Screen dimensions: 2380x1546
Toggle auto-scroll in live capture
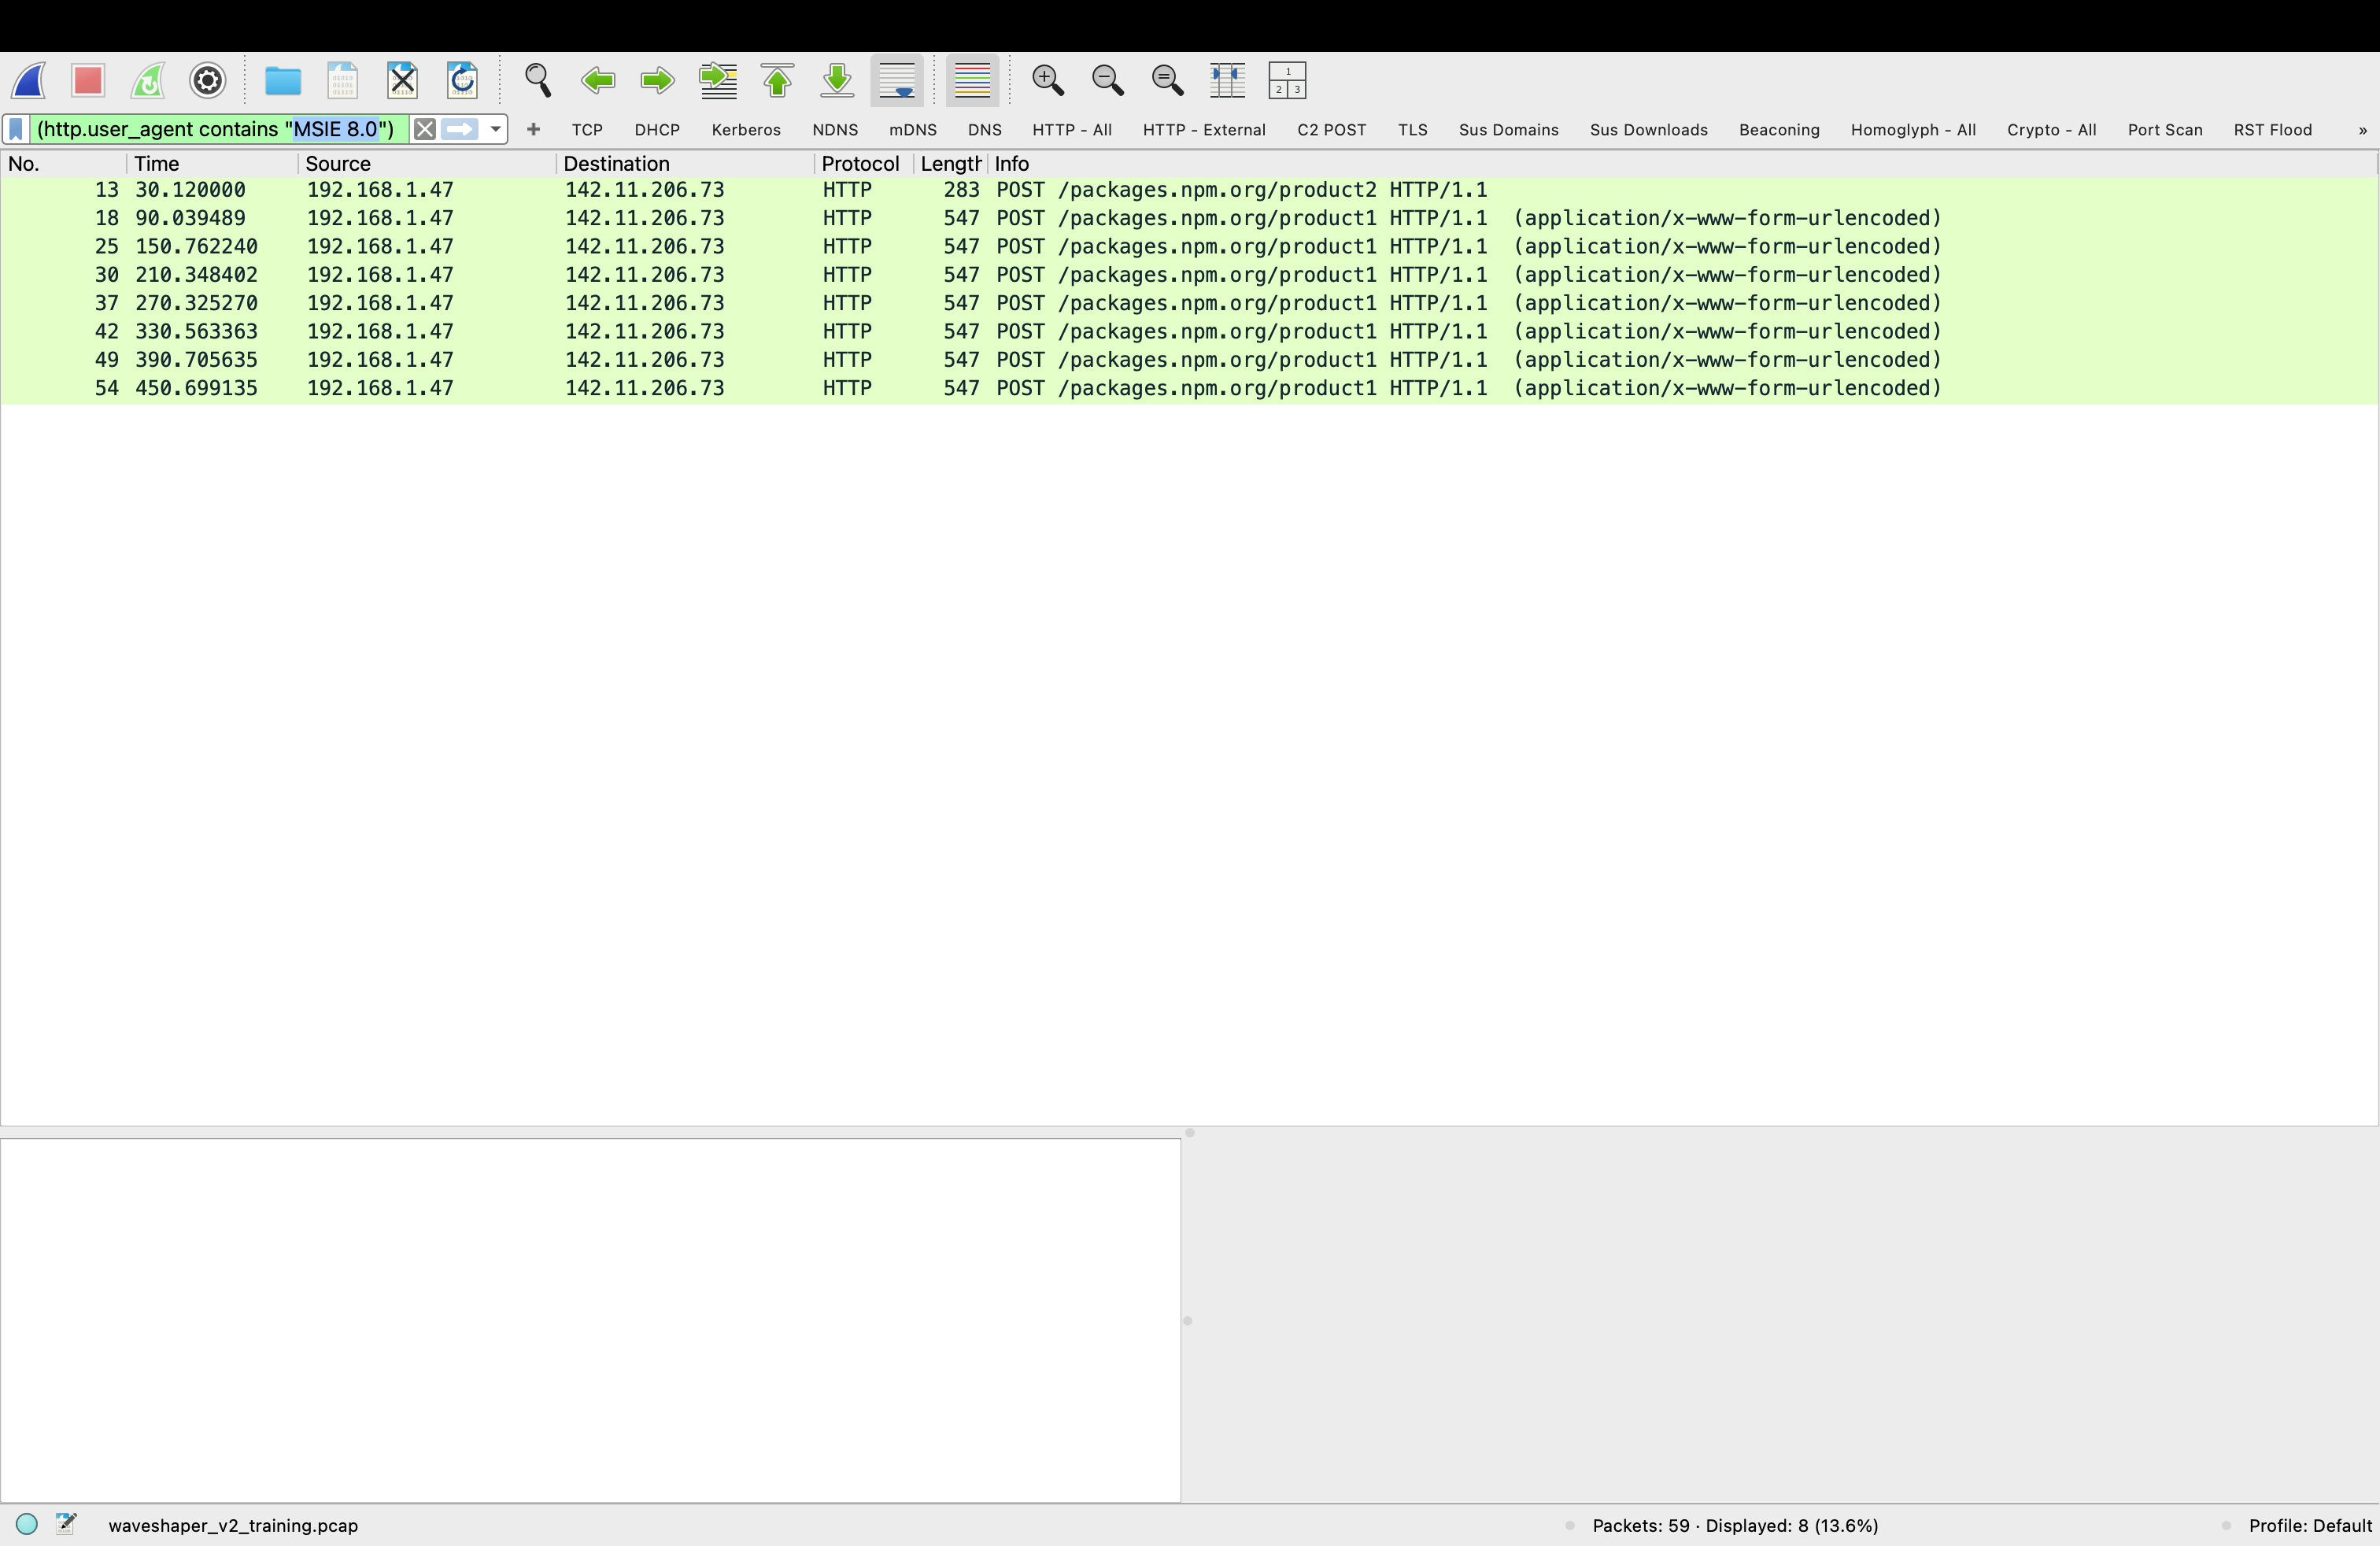pyautogui.click(x=896, y=80)
